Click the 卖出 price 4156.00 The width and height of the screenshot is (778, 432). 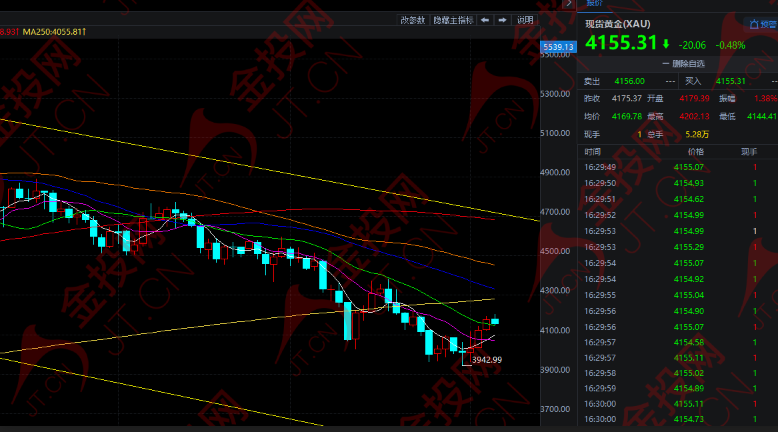(629, 81)
